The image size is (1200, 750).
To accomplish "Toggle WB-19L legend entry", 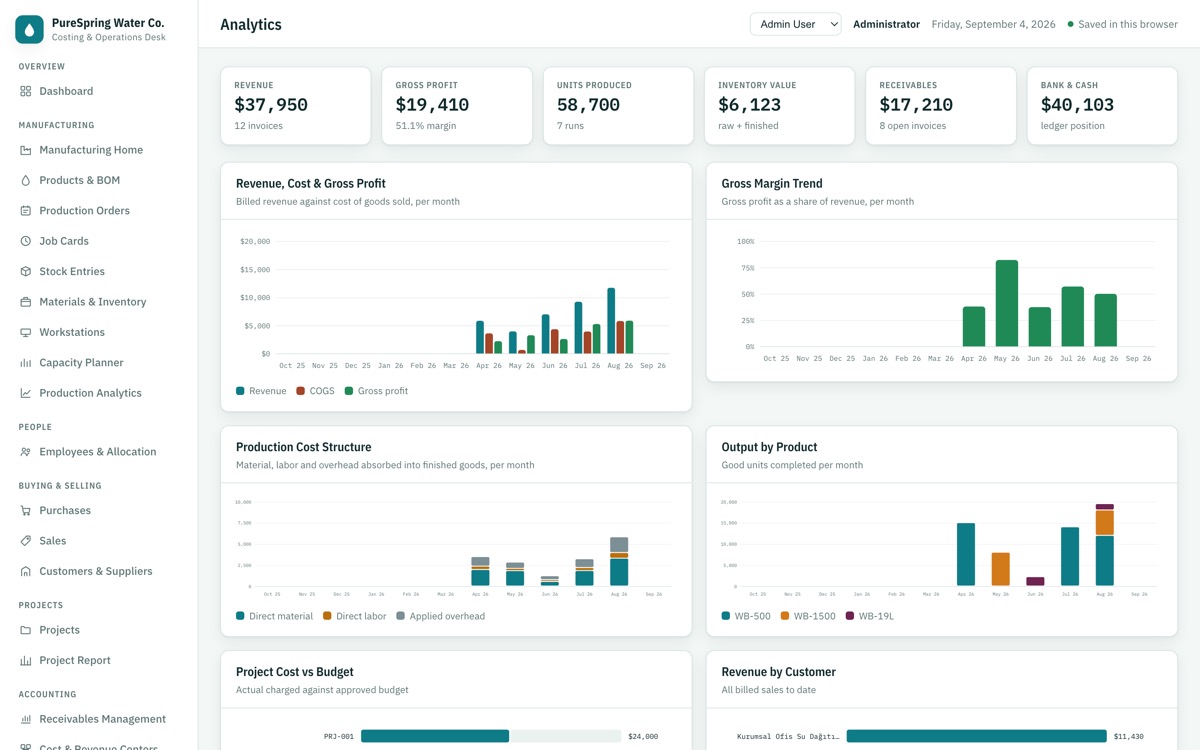I will tap(870, 616).
